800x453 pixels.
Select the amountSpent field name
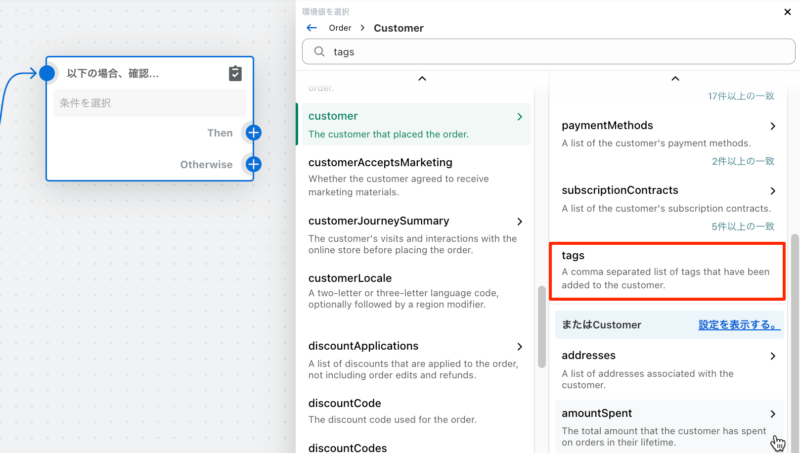[596, 413]
